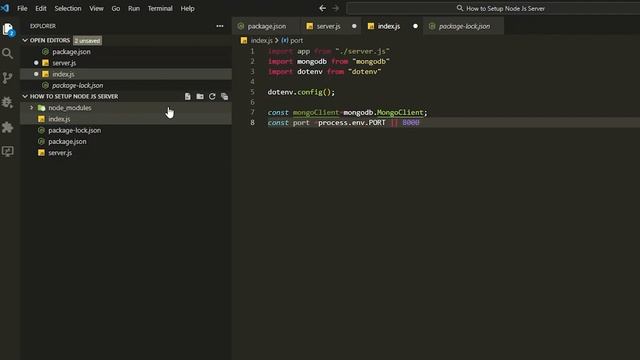Click mongoClient variable on line 7

pos(316,112)
